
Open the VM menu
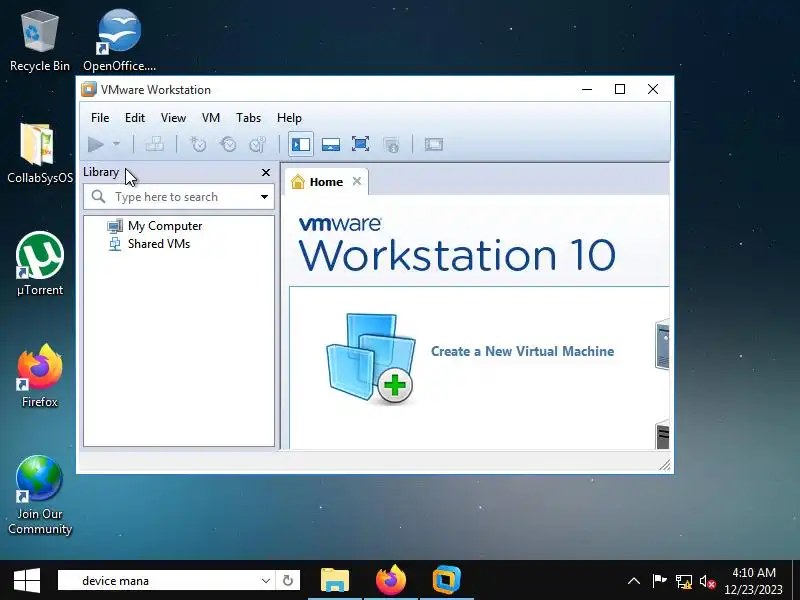pos(211,118)
